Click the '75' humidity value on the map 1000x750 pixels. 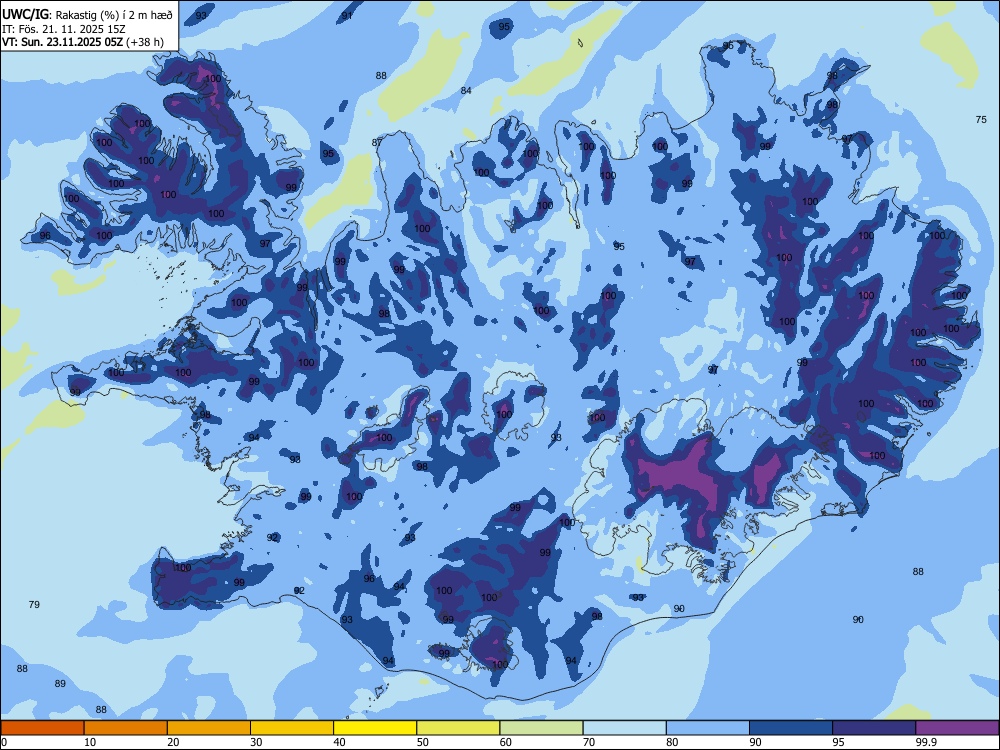981,119
